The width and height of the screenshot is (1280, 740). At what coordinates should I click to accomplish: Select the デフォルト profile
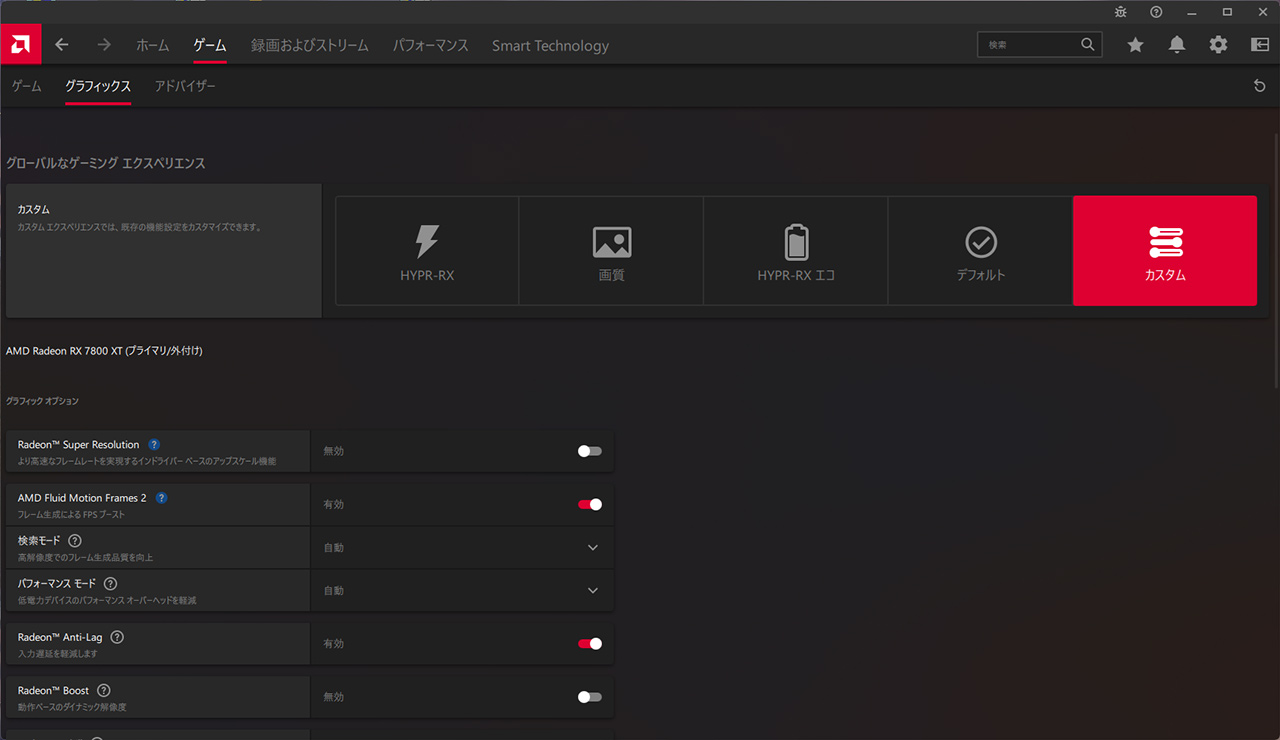980,251
